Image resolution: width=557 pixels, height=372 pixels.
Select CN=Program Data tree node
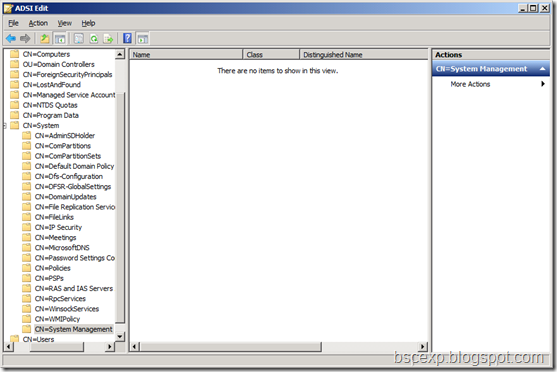pyautogui.click(x=51, y=115)
